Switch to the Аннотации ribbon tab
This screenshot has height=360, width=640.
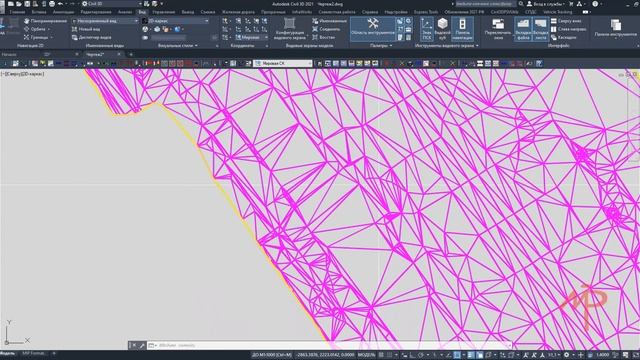point(63,12)
